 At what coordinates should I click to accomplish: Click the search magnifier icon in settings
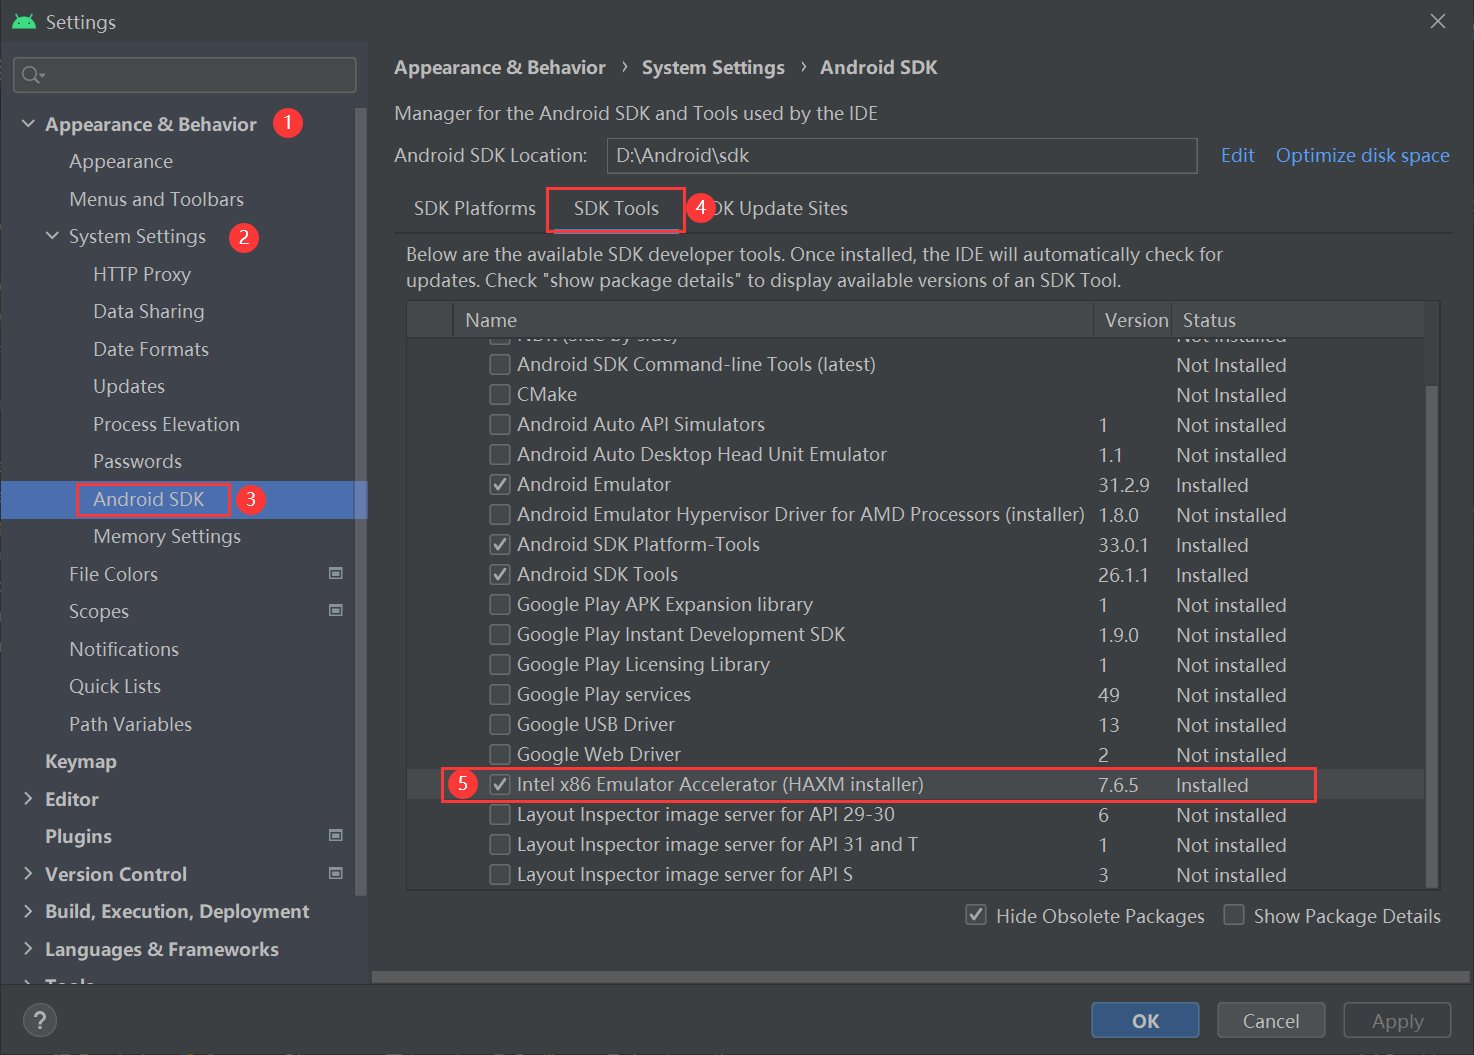(x=31, y=75)
